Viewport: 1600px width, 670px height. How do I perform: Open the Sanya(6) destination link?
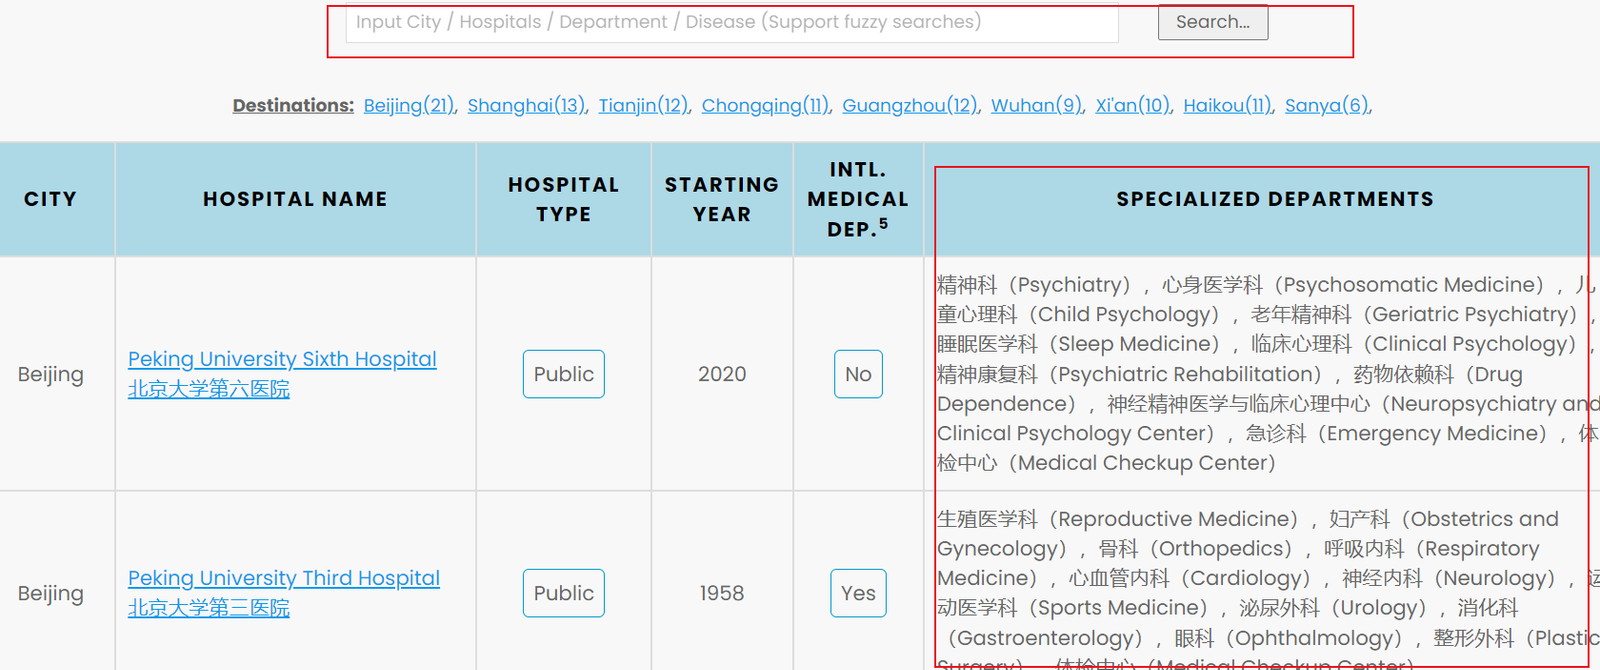[1326, 105]
